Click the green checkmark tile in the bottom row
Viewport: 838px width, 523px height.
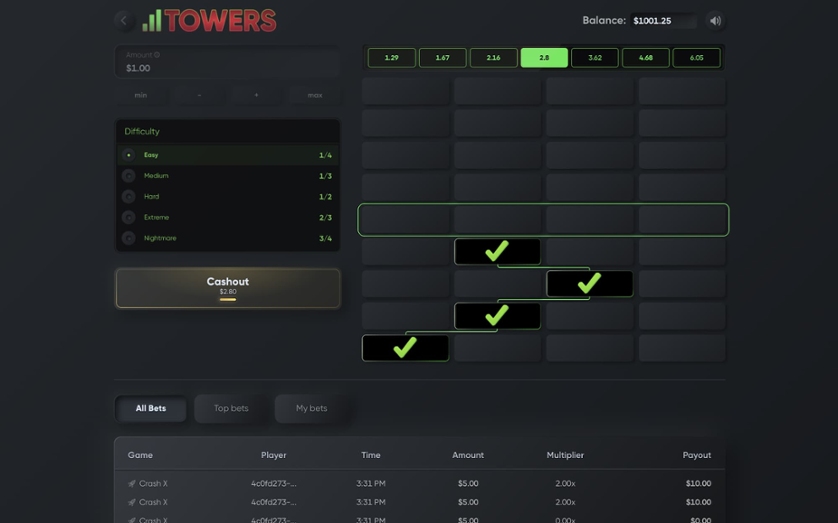405,348
